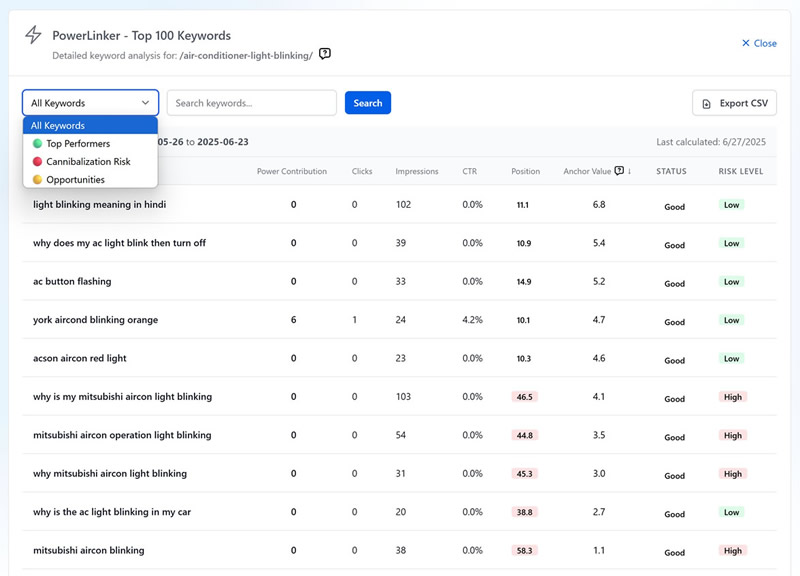
Task: Click the Search button
Action: (367, 103)
